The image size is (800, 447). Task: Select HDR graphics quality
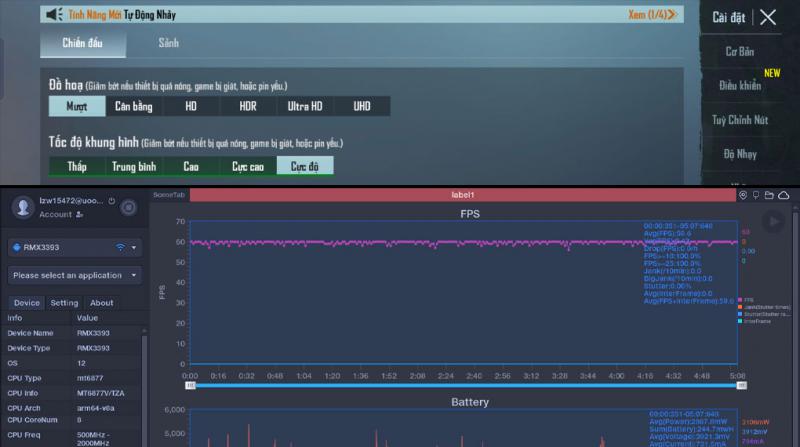pyautogui.click(x=248, y=106)
